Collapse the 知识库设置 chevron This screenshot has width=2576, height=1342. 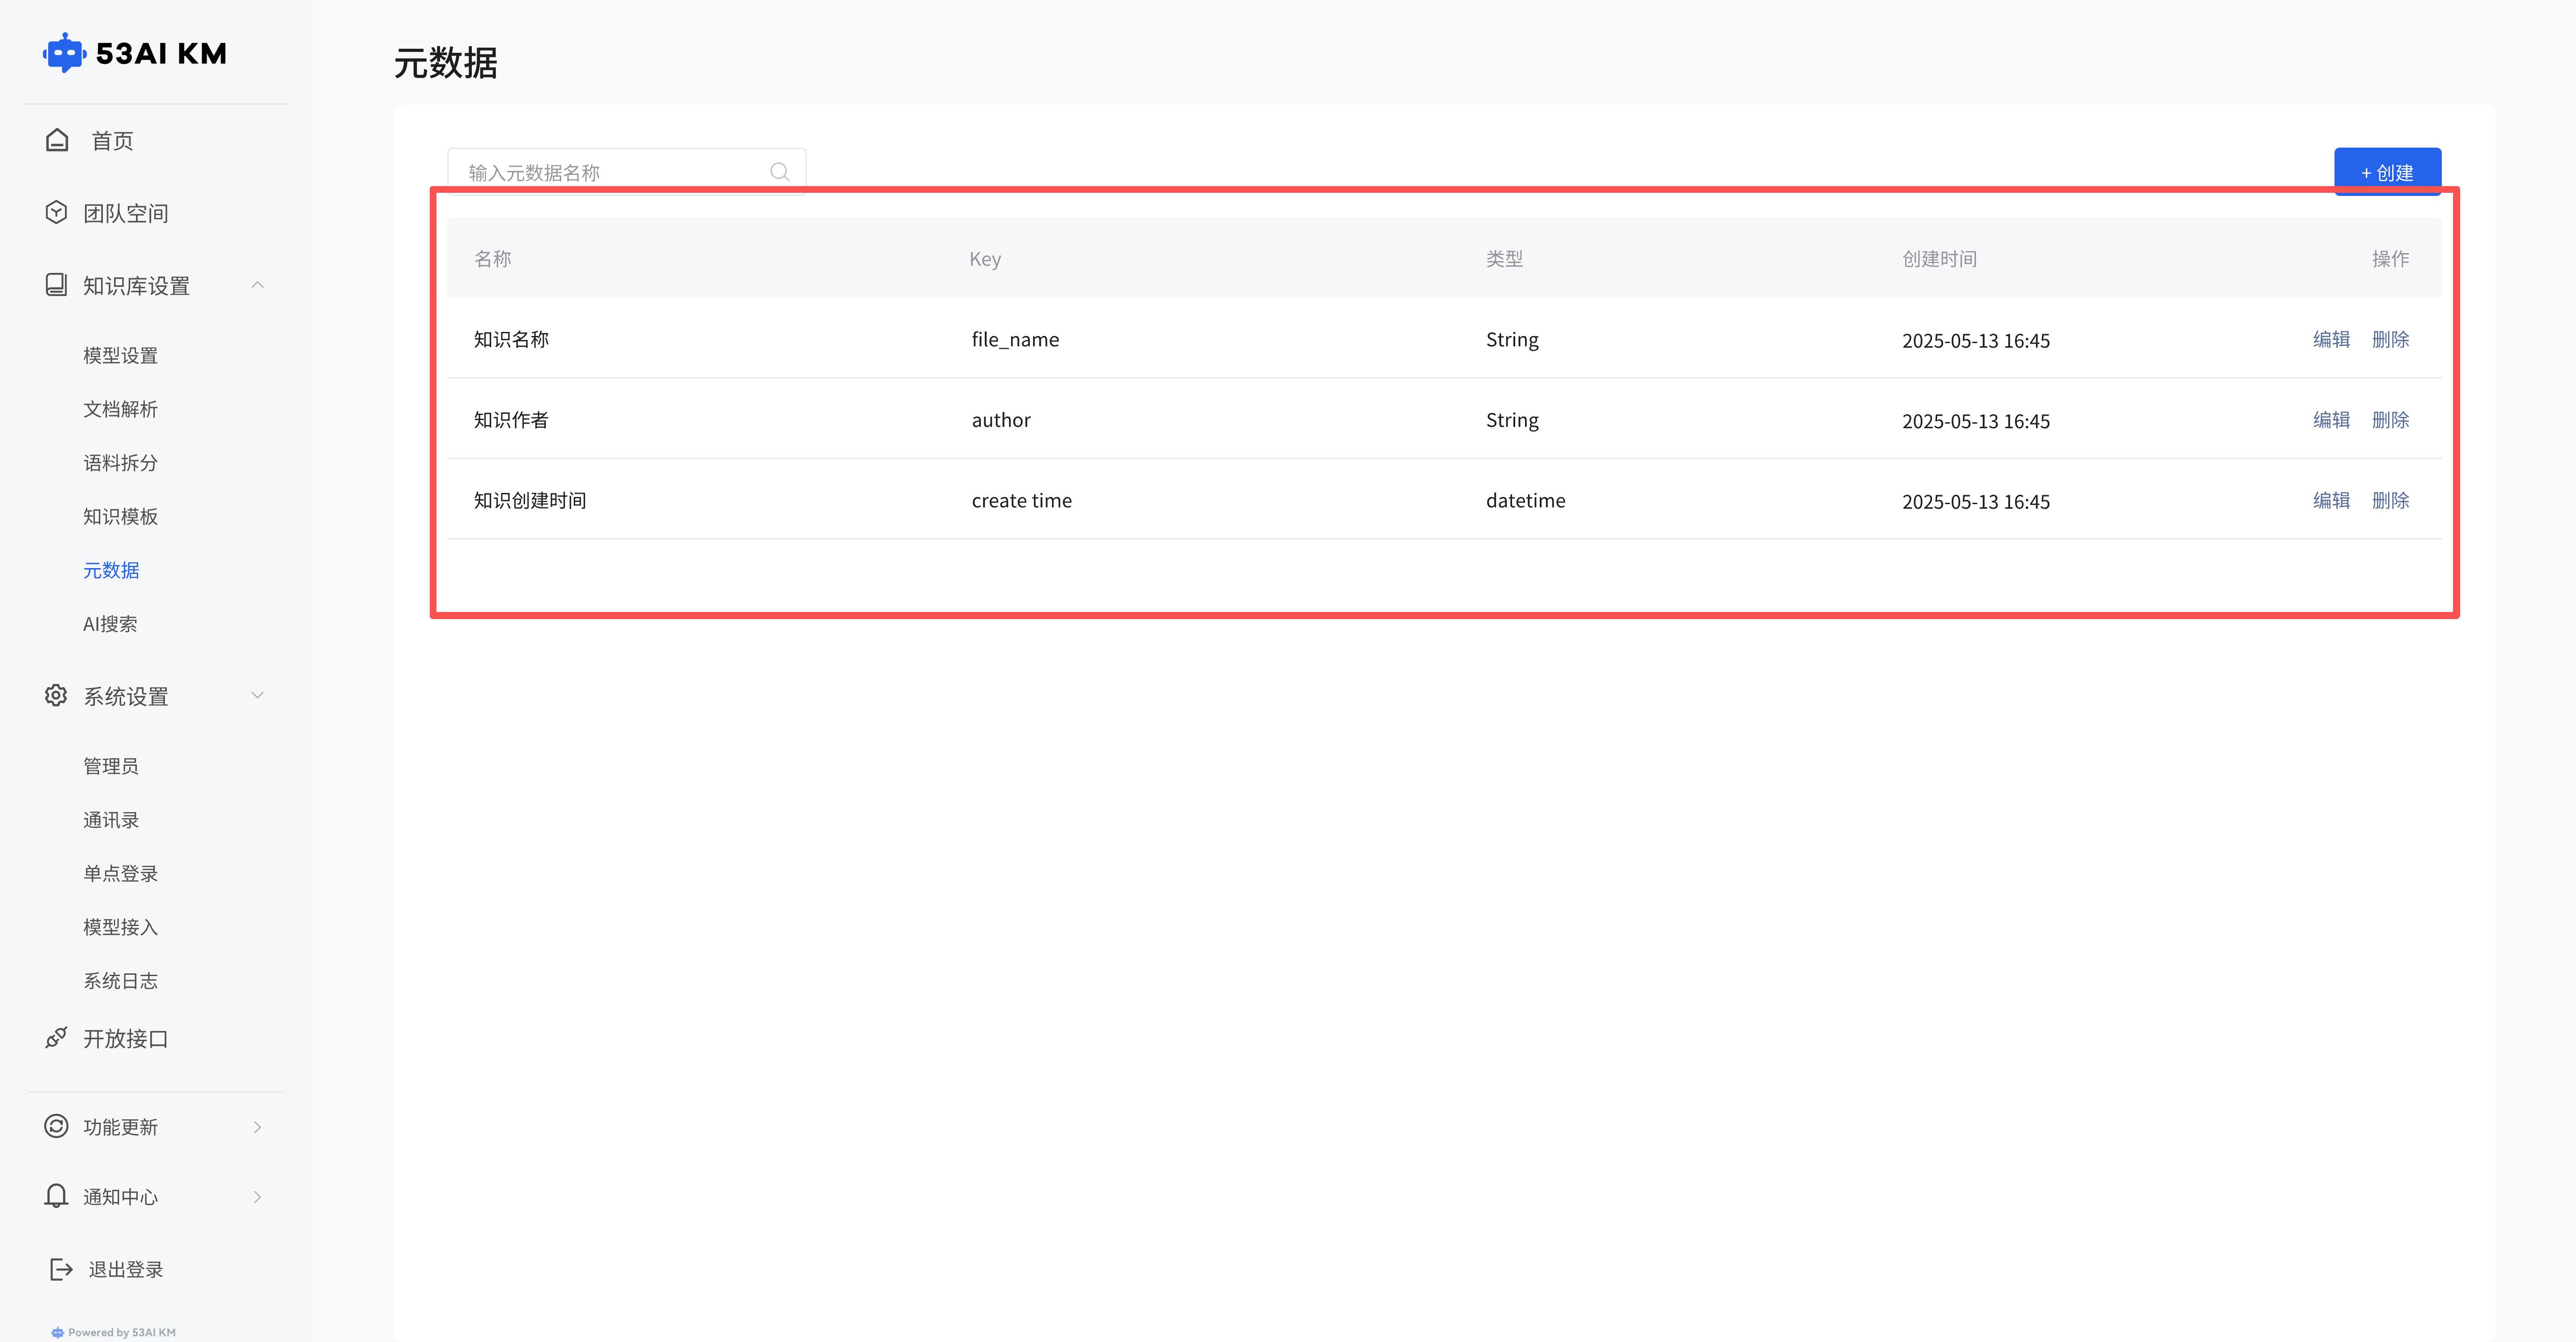(257, 285)
